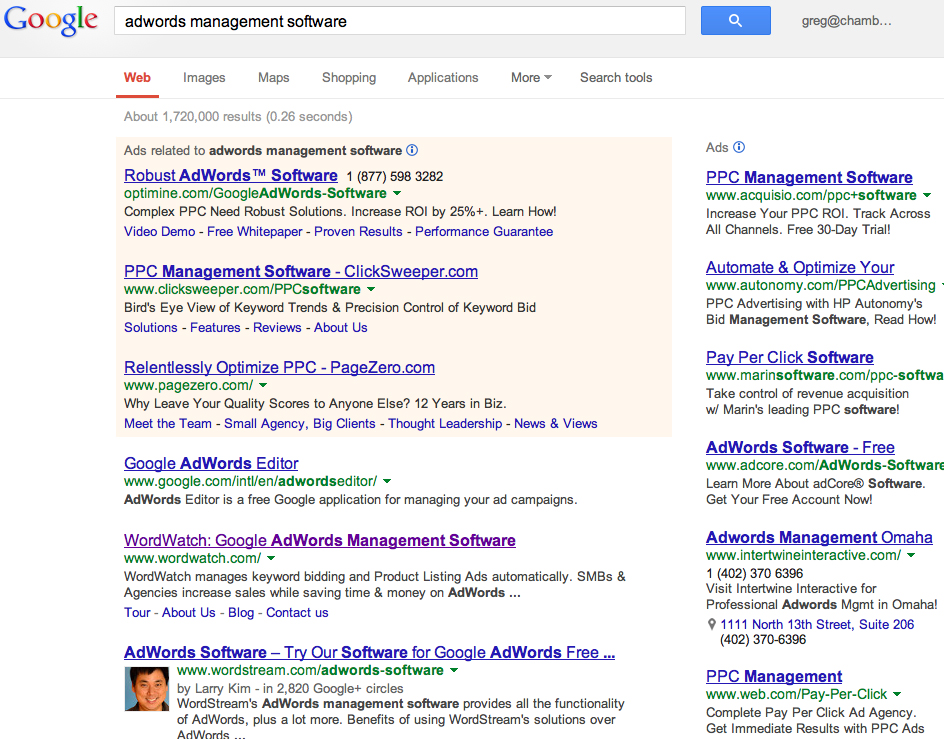Open the Performance Guarantee sitelink
This screenshot has height=739, width=944.
pos(484,231)
